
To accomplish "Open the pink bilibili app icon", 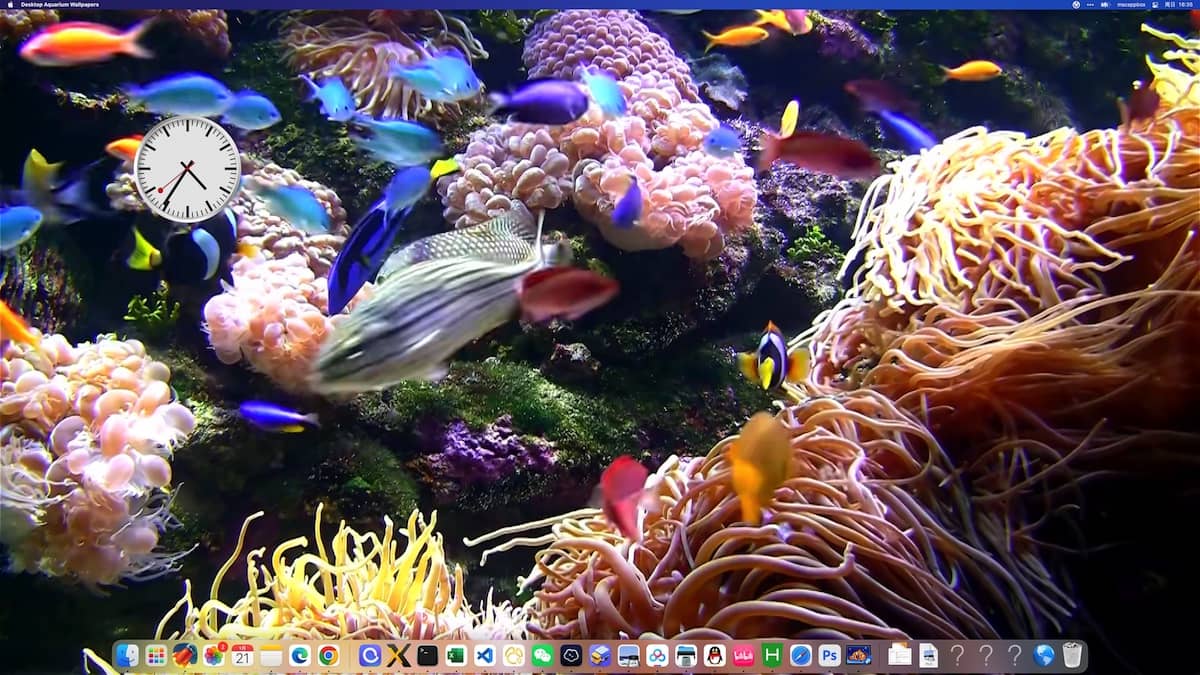I will tap(743, 655).
